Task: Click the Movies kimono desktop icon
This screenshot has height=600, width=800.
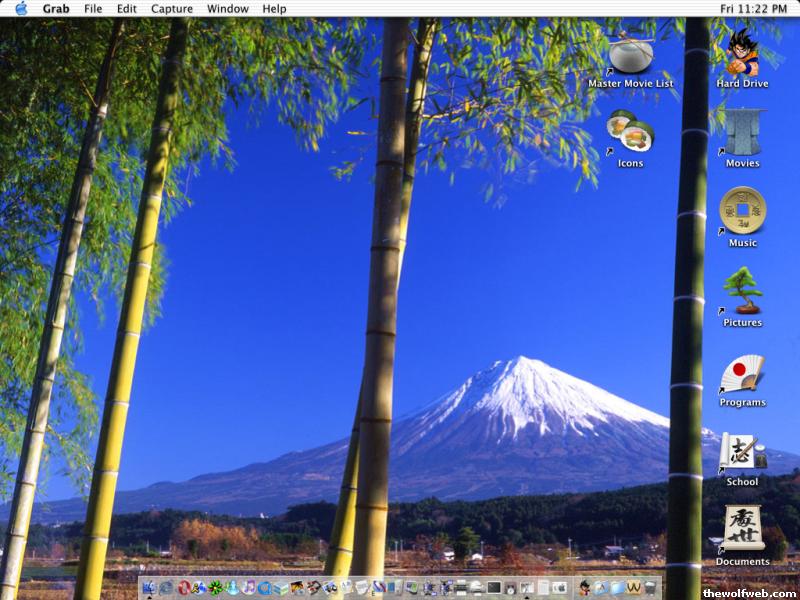Action: (x=742, y=131)
